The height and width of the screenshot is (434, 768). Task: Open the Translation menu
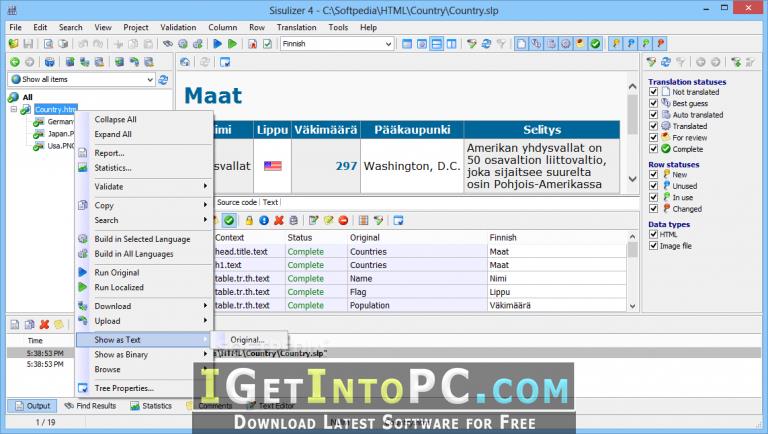[296, 27]
